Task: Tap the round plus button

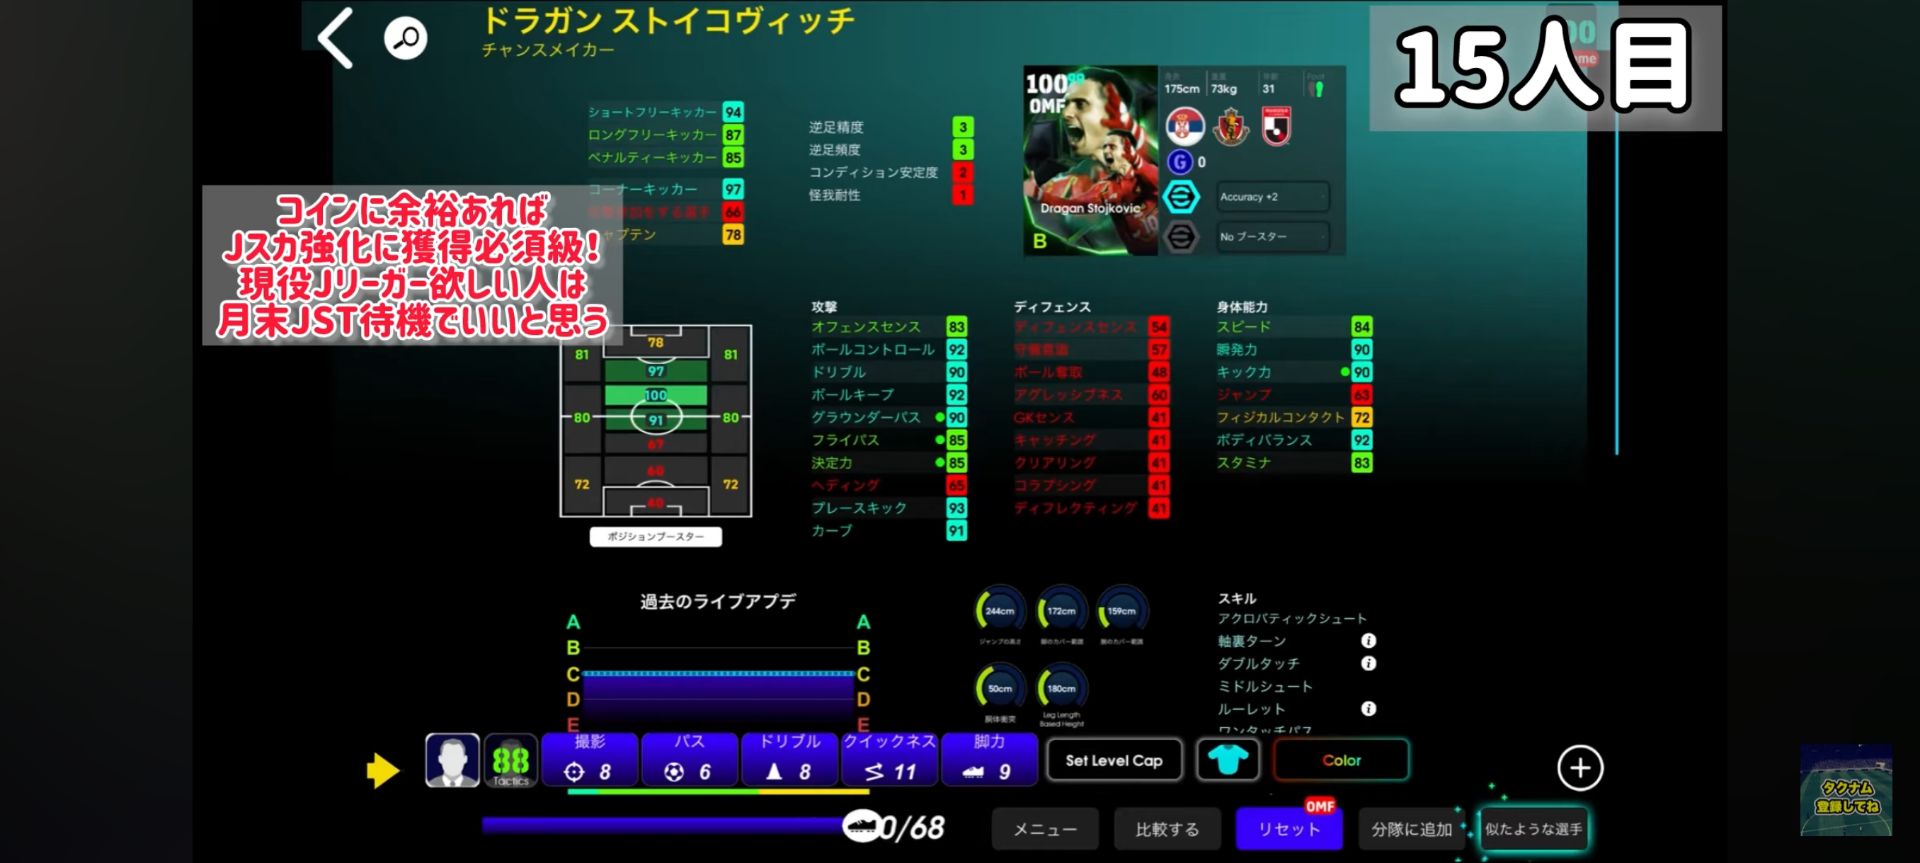Action: click(1580, 768)
